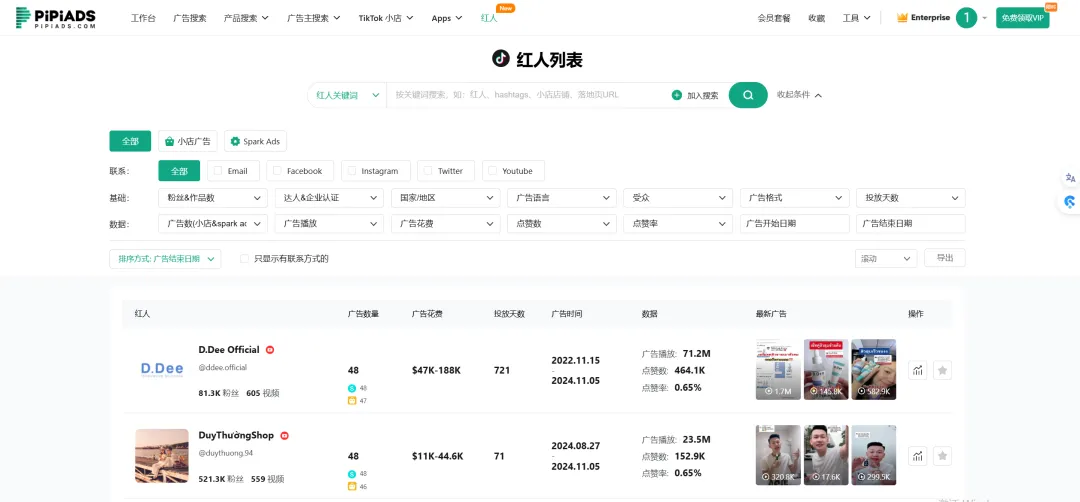1080x502 pixels.
Task: Select the Spark Ads filter button
Action: [x=256, y=141]
